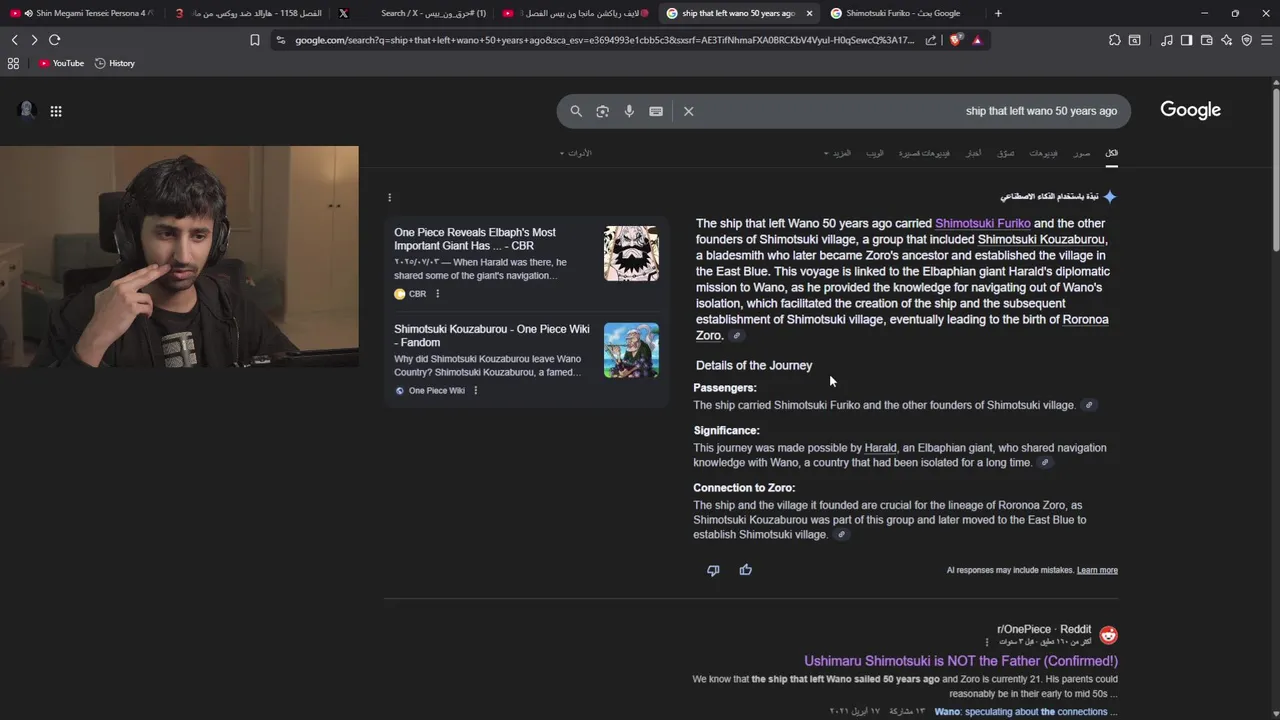
Task: Open 'Ushimaru Shimotsuki is NOT the Father' Reddit result
Action: (961, 661)
